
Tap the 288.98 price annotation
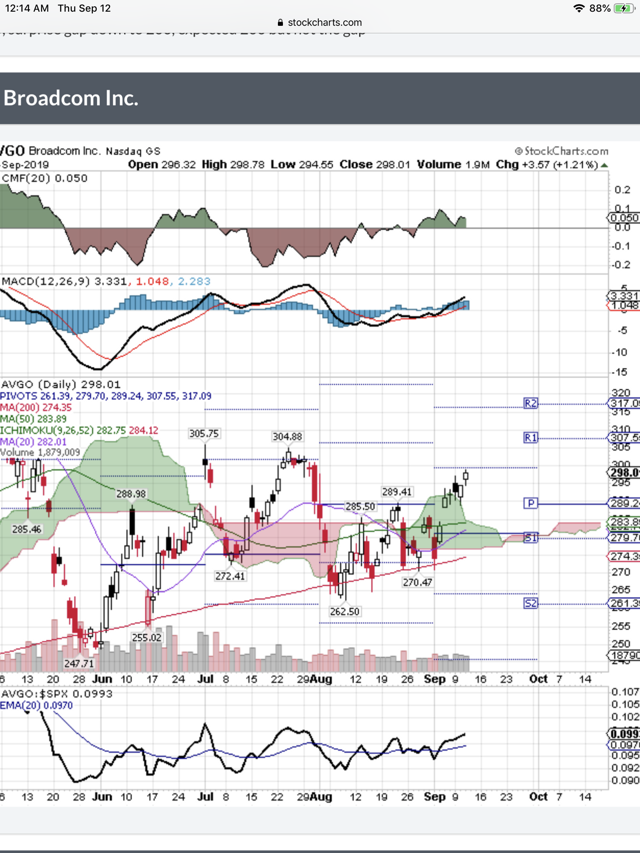131,494
